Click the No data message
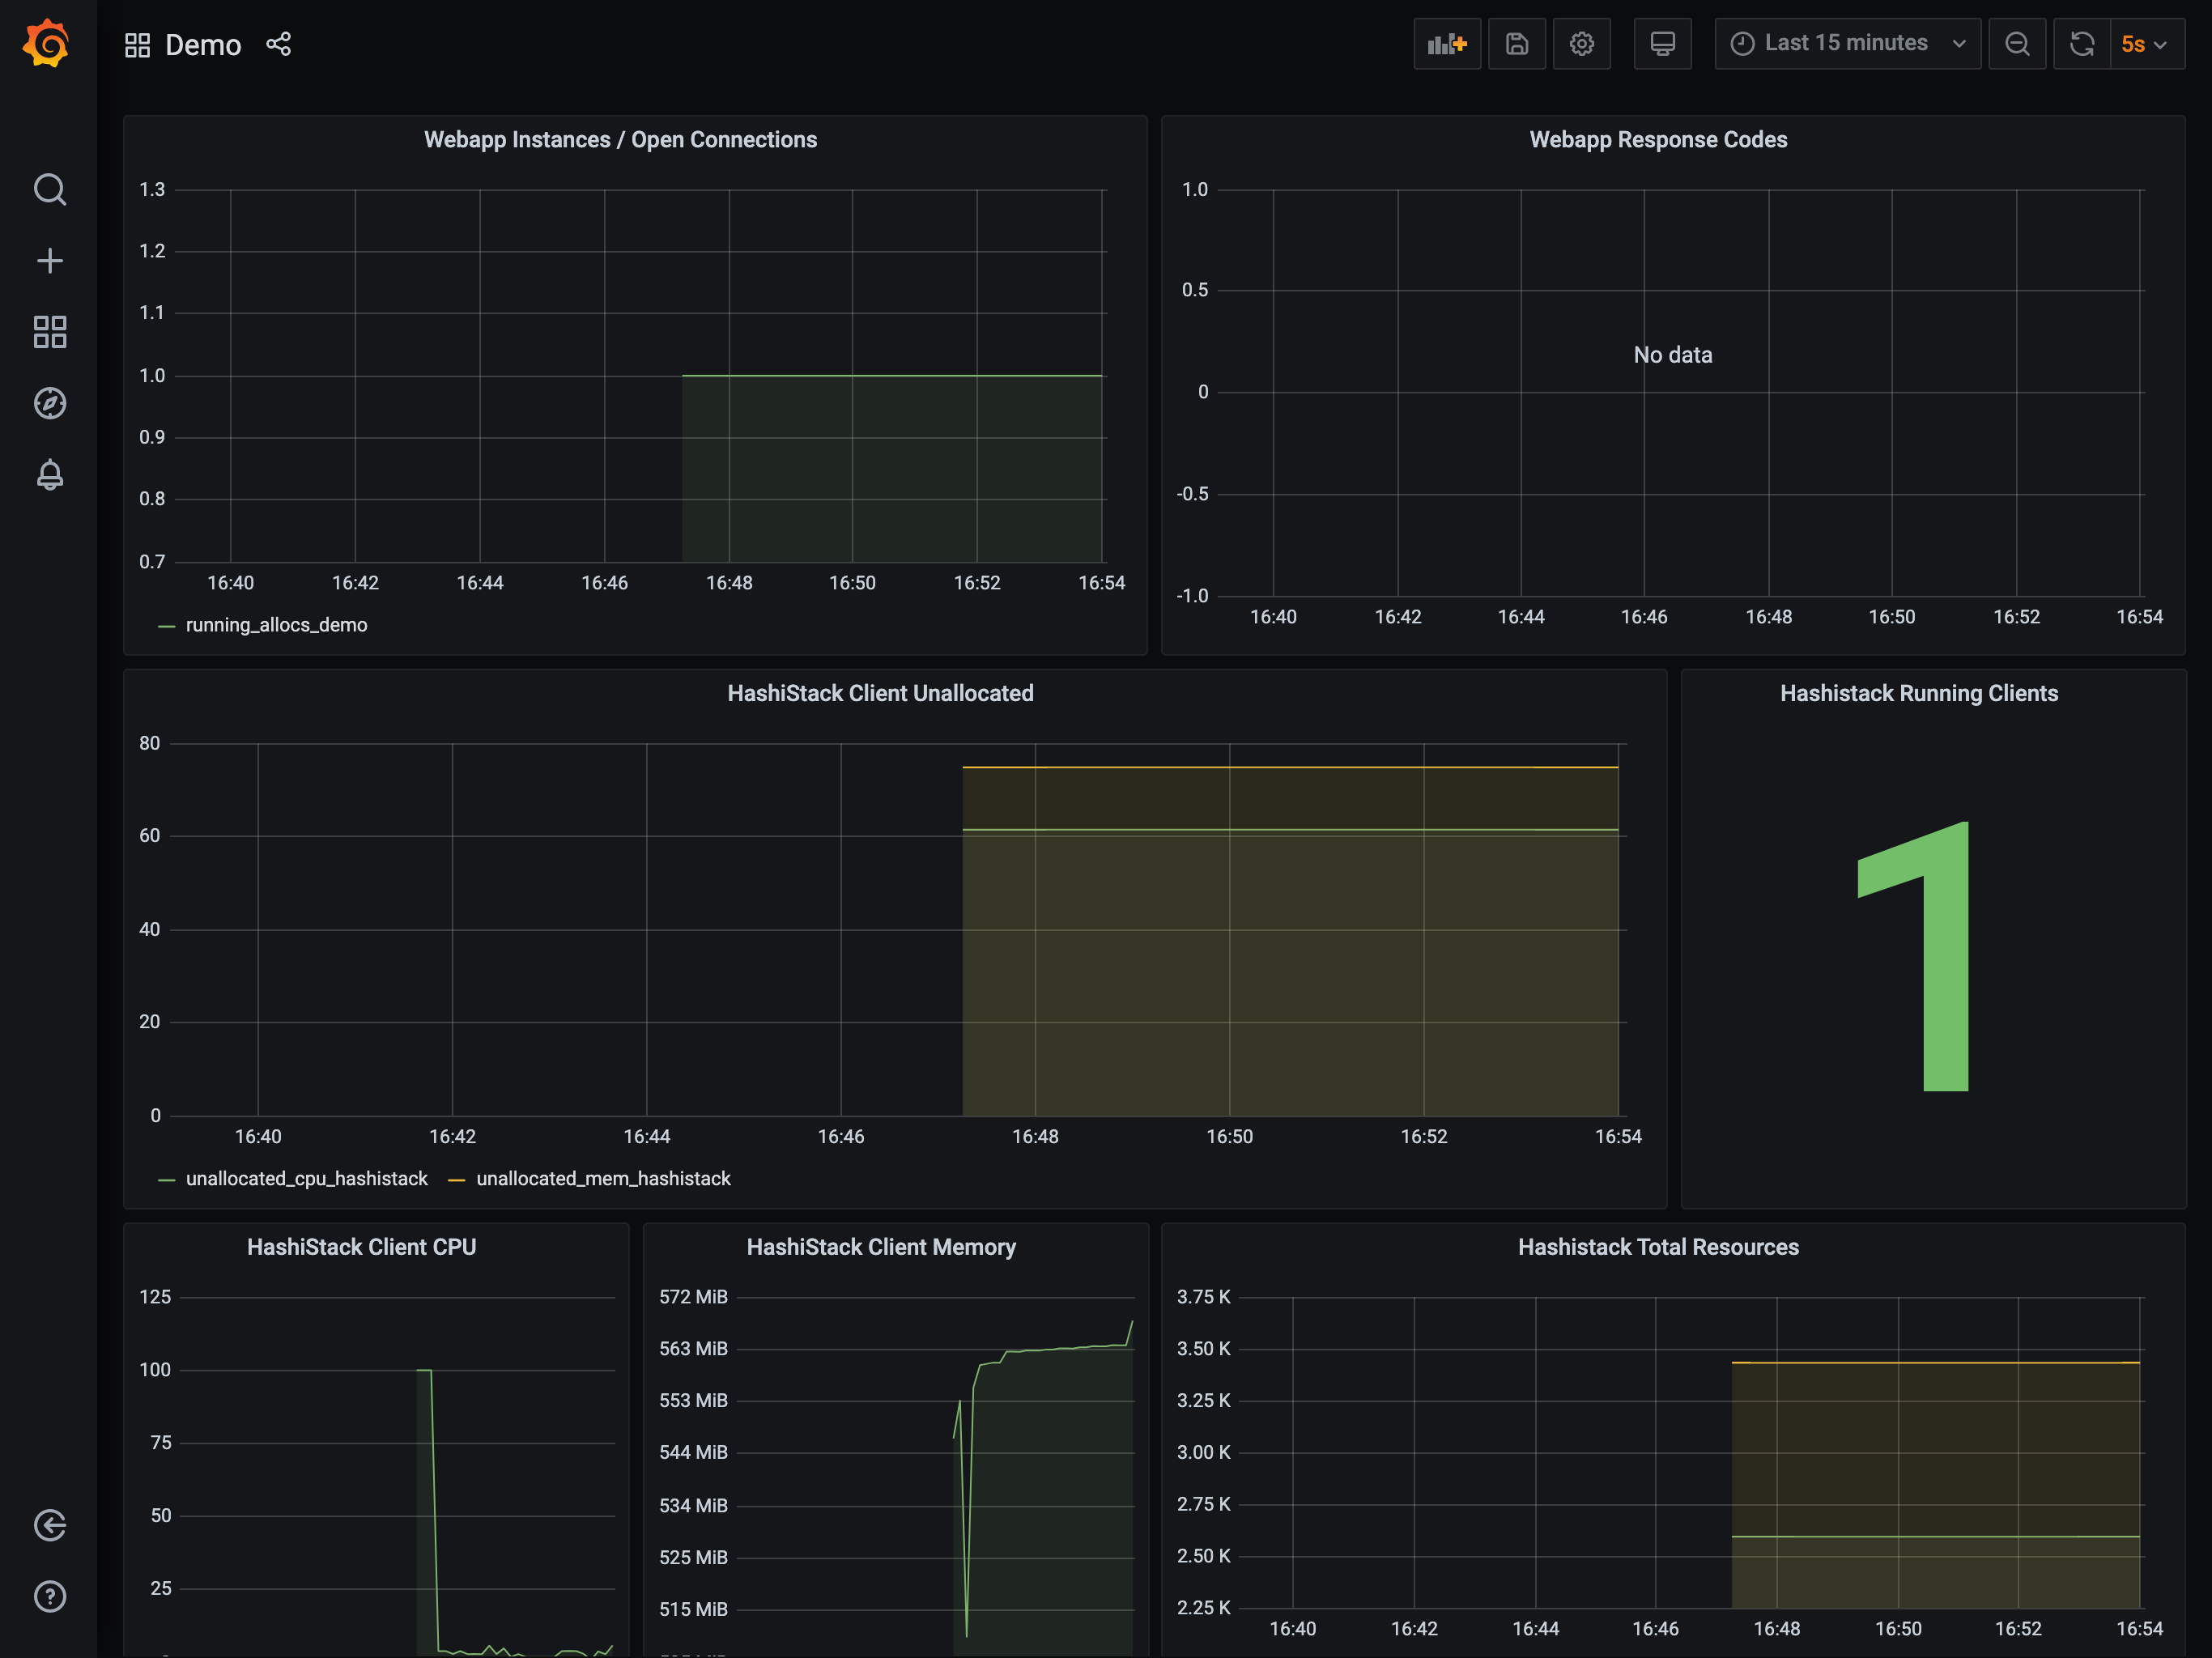Viewport: 2212px width, 1658px height. (x=1672, y=355)
